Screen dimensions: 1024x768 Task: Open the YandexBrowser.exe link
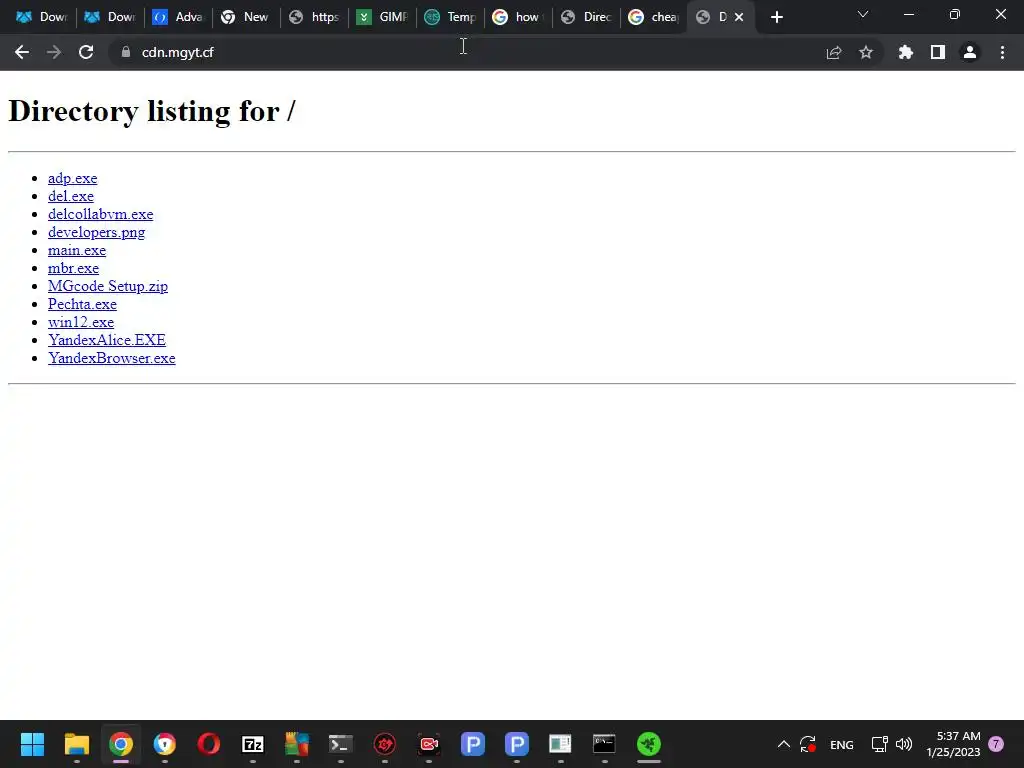point(112,358)
